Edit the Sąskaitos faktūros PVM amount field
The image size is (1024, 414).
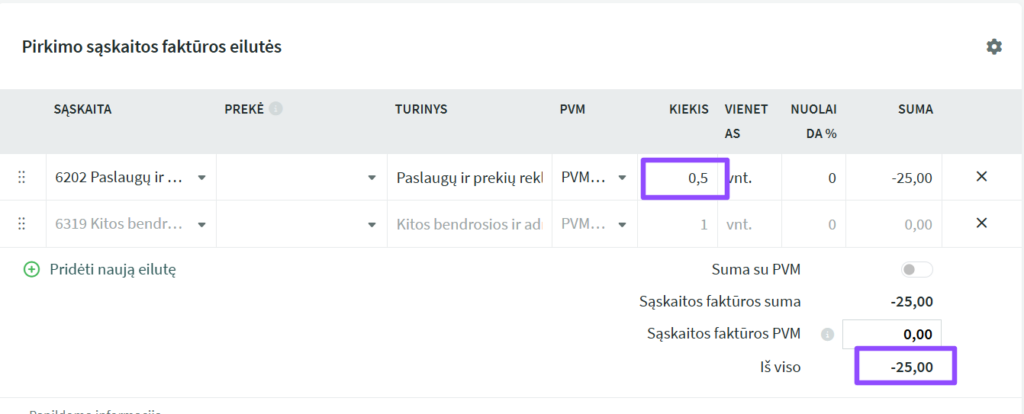(891, 334)
